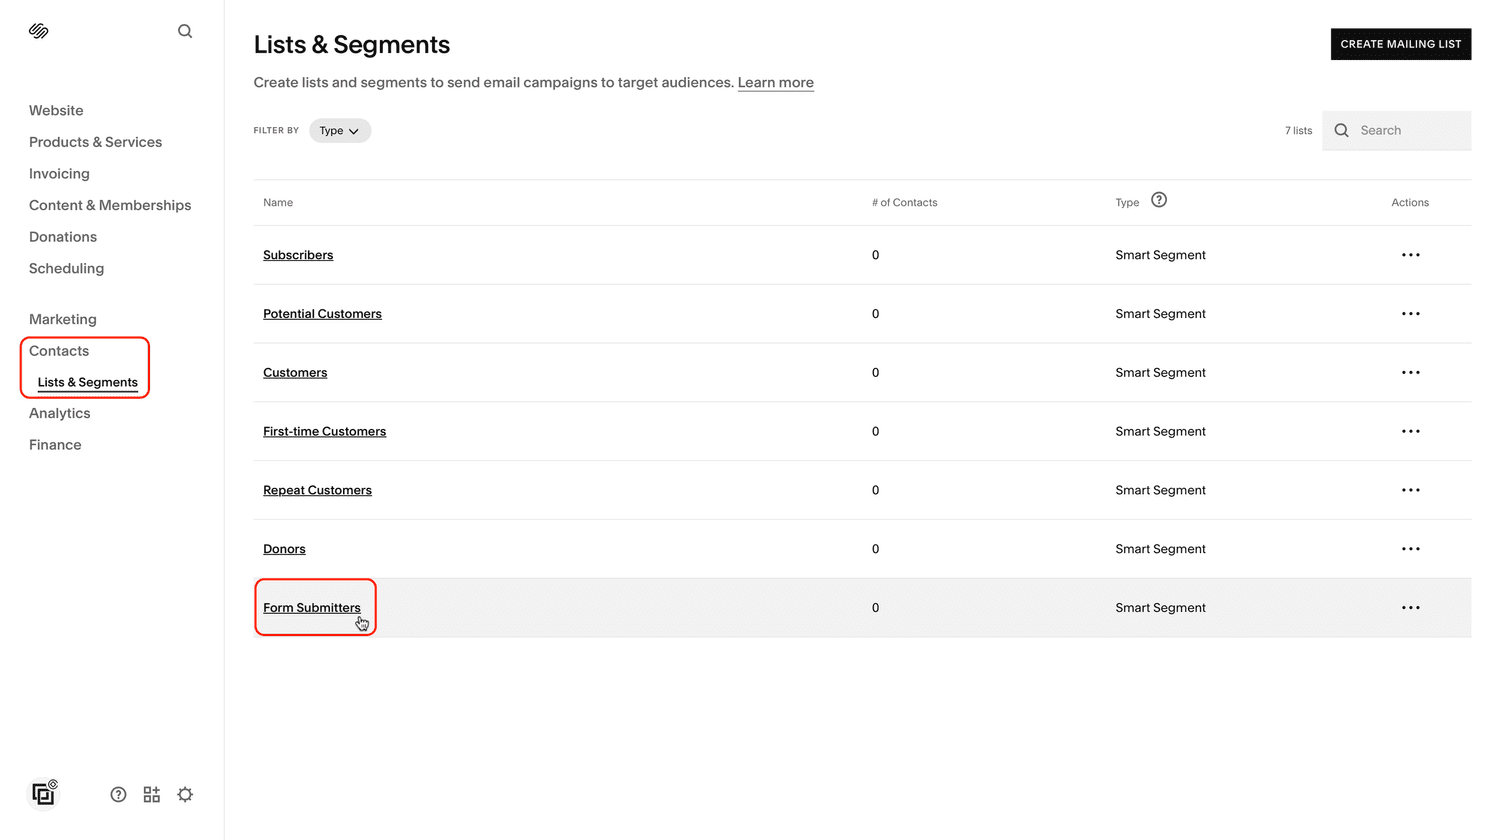Click the Name column header
This screenshot has width=1500, height=840.
coord(278,203)
